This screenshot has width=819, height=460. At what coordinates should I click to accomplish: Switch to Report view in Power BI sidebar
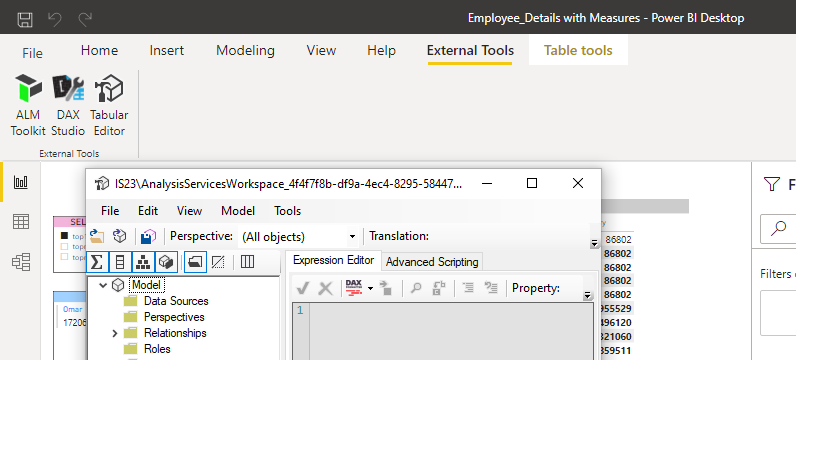pyautogui.click(x=21, y=182)
